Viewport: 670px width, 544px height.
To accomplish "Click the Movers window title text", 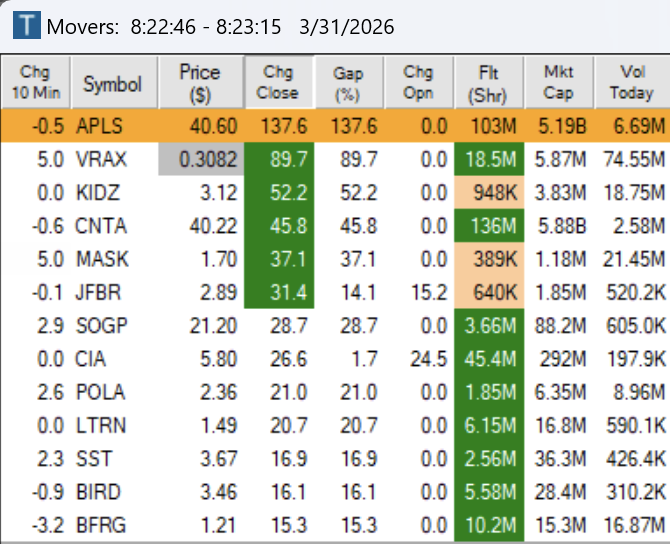I will tap(220, 27).
